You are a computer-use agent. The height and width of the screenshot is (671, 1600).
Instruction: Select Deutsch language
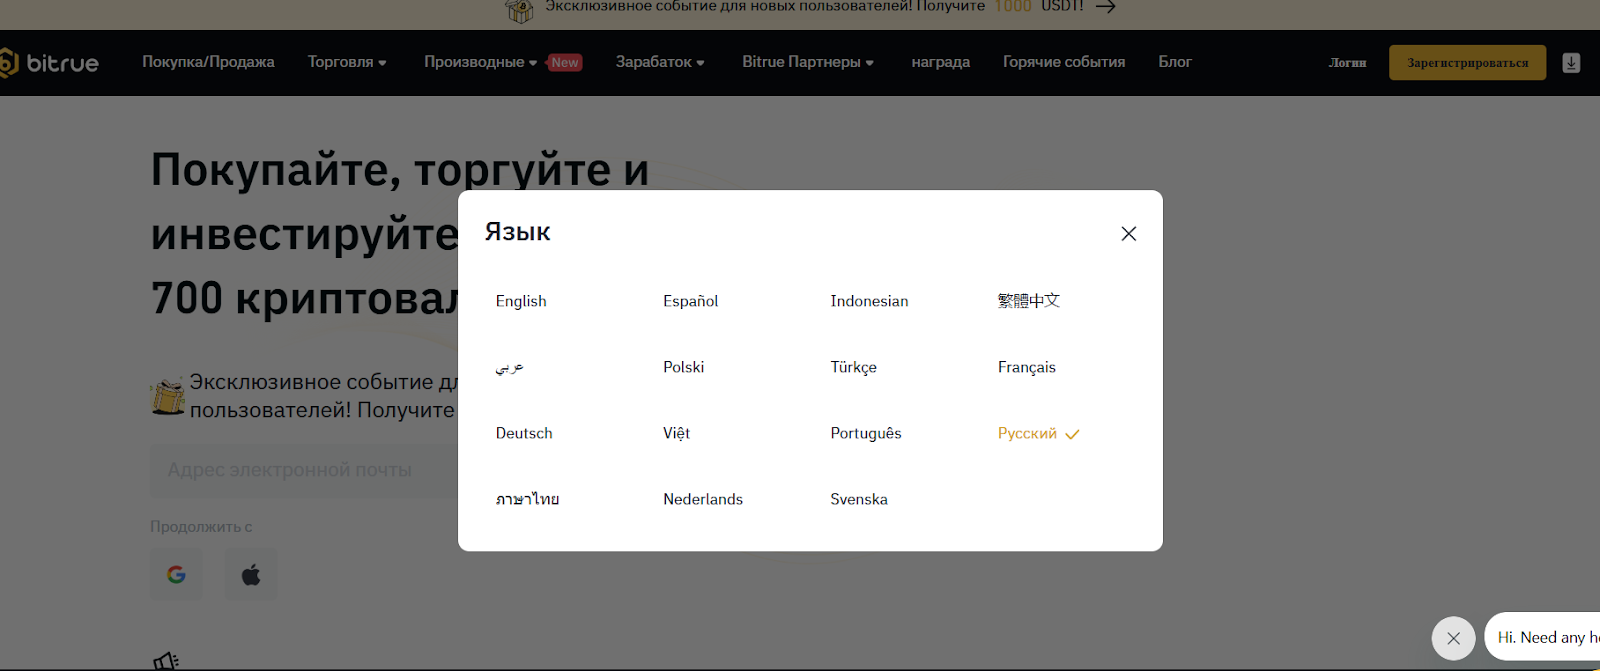[524, 433]
